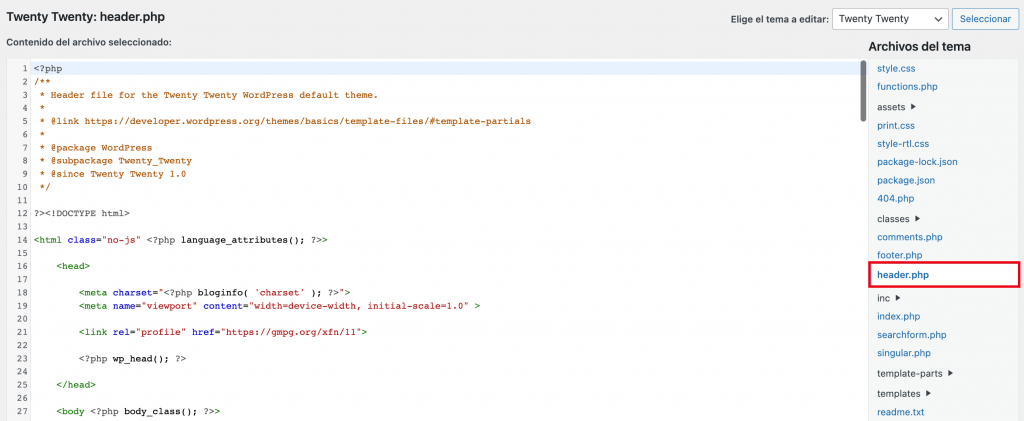1024x421 pixels.
Task: Open footer.php file
Action: 899,256
